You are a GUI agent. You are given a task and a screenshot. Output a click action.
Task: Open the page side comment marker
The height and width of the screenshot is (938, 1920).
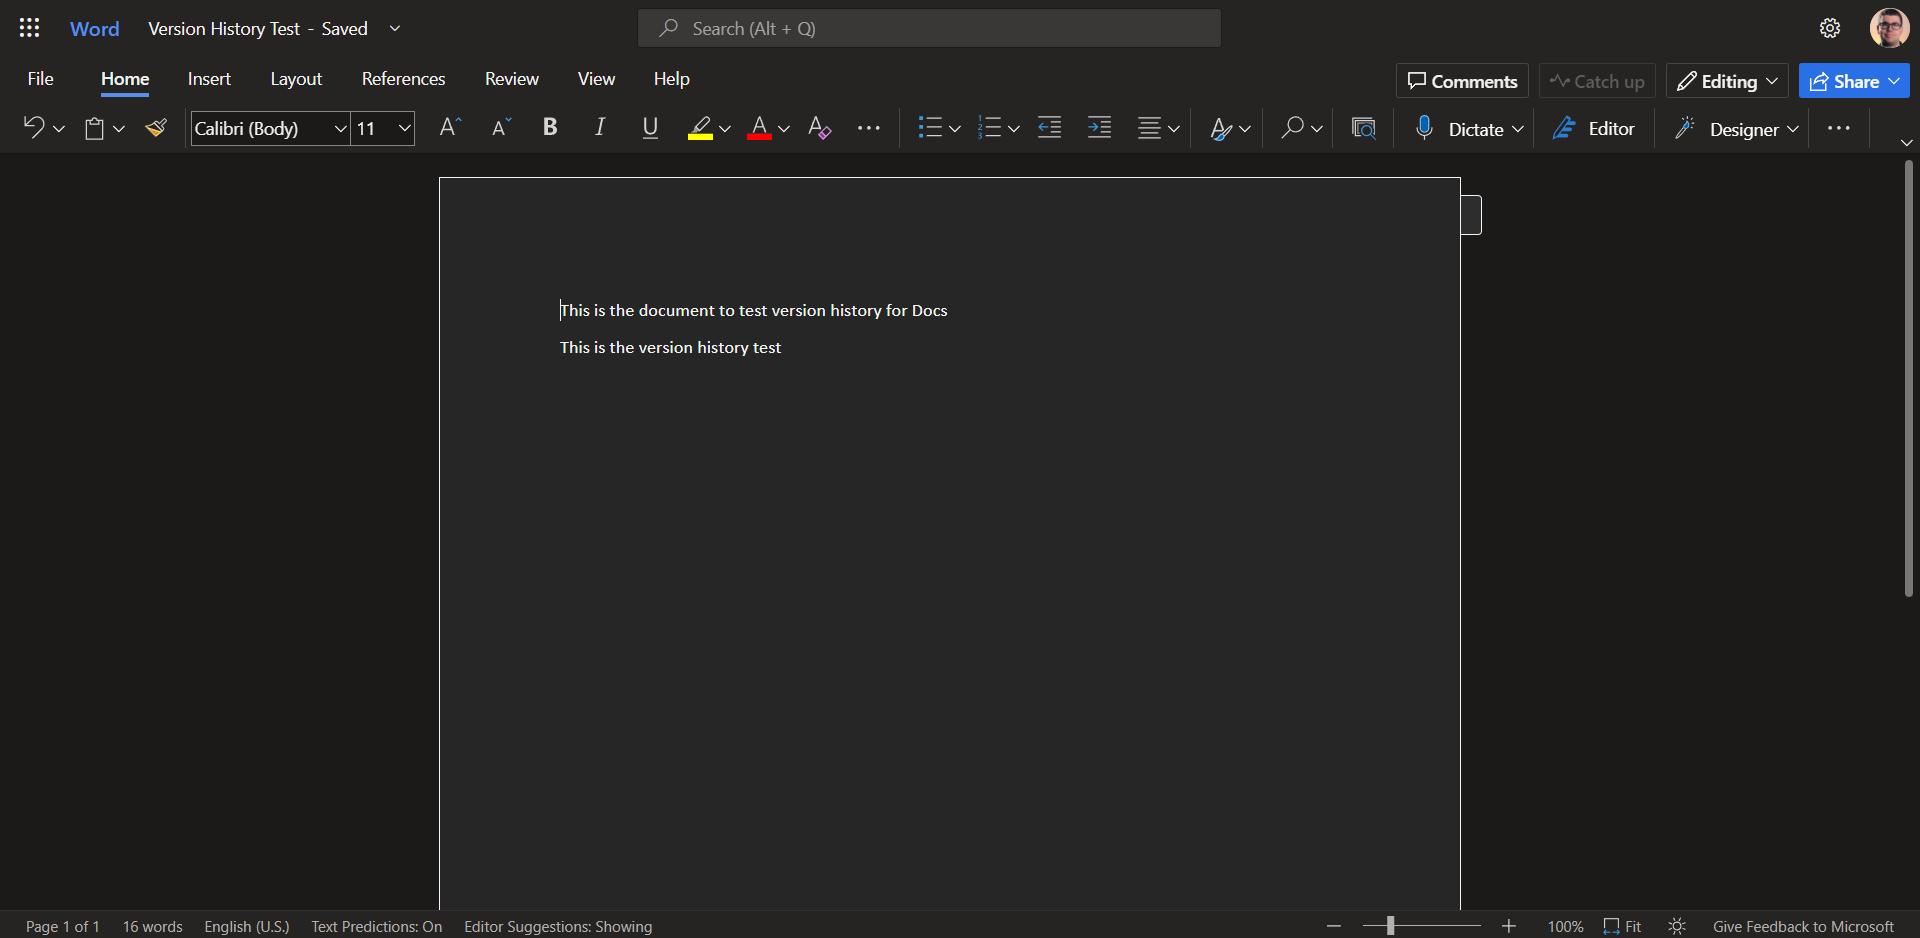[x=1471, y=215]
